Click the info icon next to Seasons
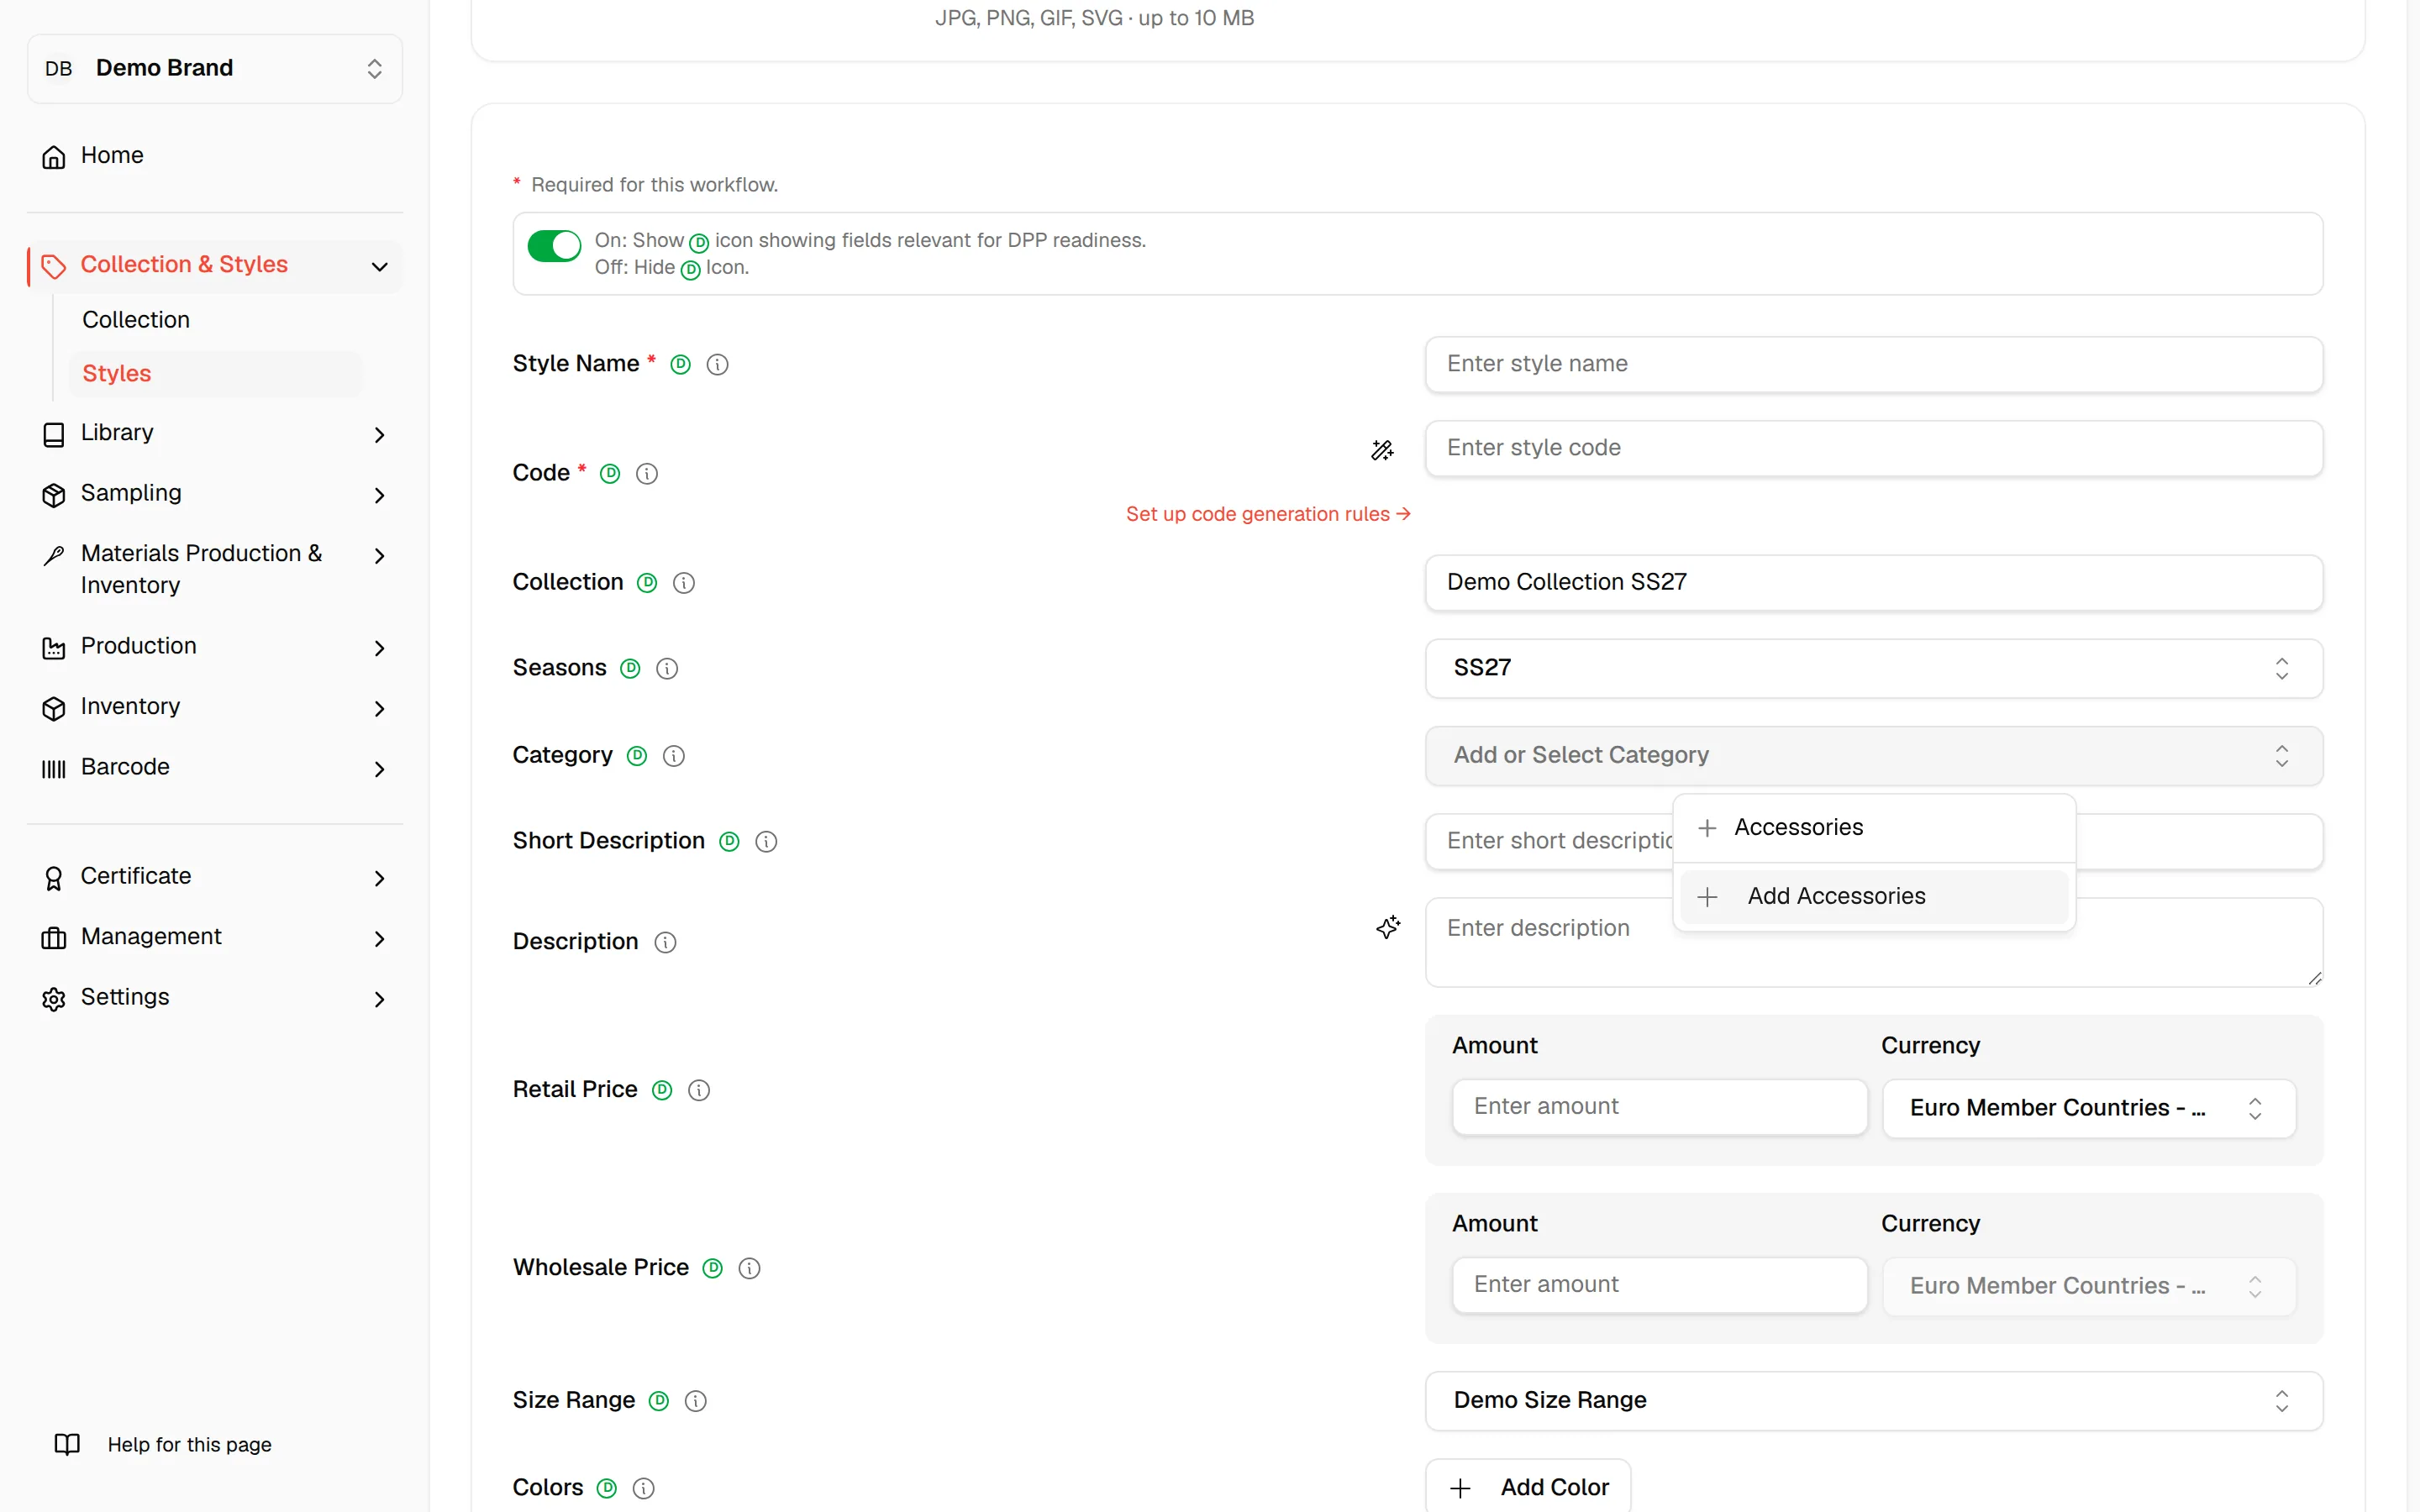2420x1512 pixels. [x=667, y=669]
